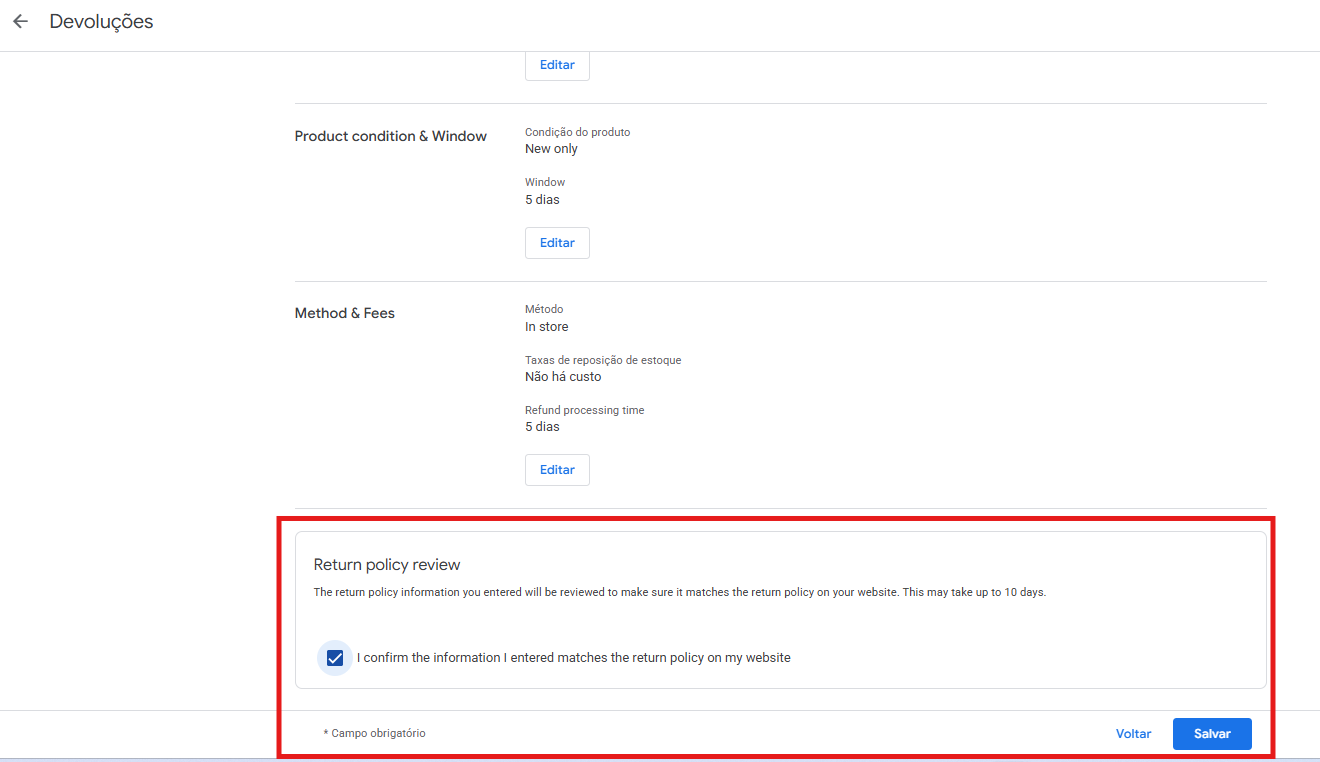
Task: Select the Method & Fees heading
Action: (x=344, y=313)
